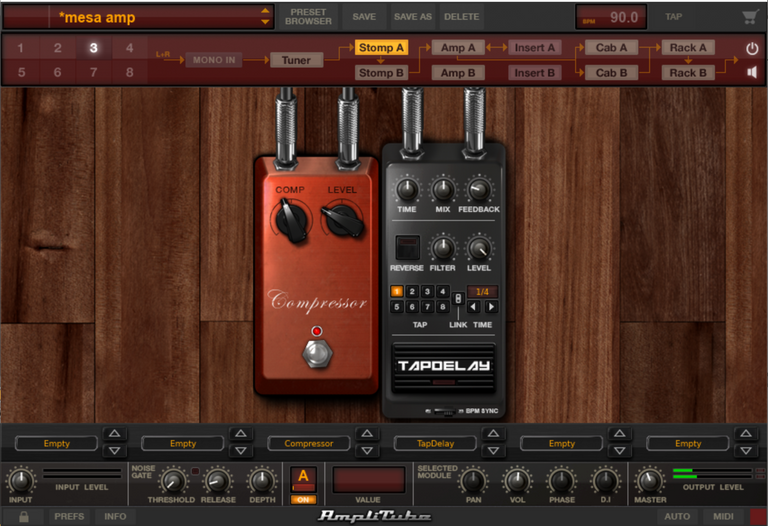Select TapDelay tap pattern 4
This screenshot has height=526, width=768.
pos(442,291)
